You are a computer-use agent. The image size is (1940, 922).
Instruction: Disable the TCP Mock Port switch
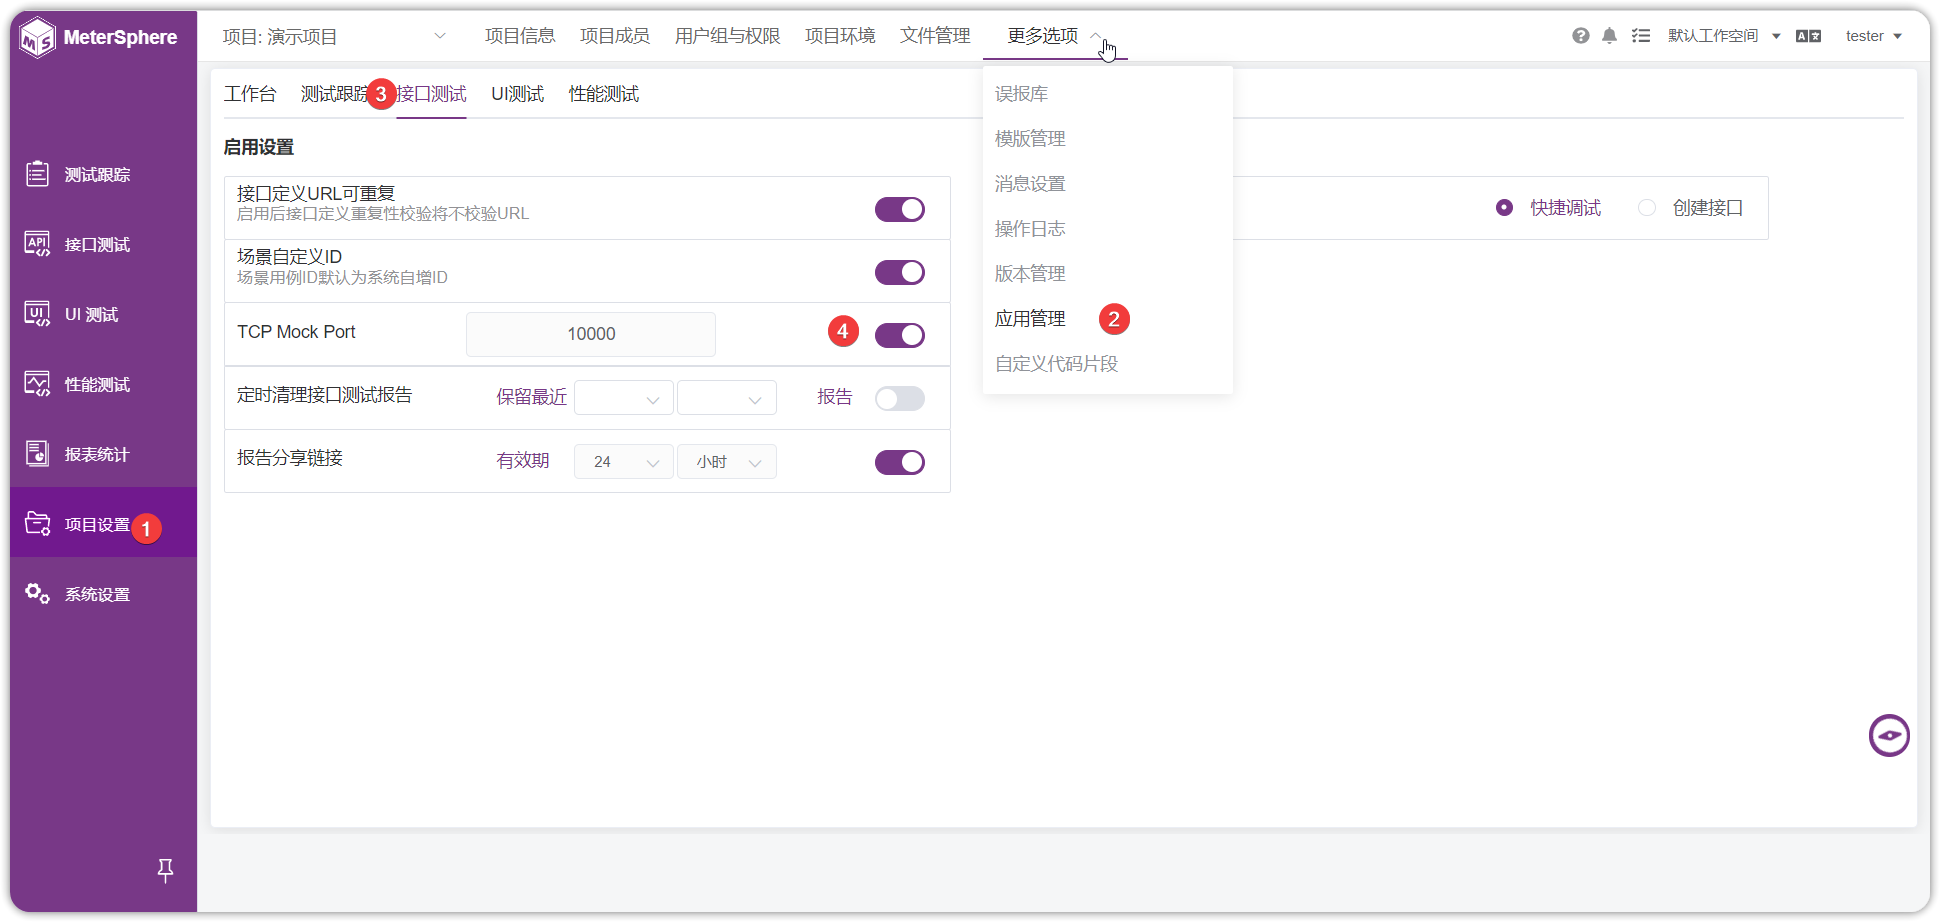click(899, 335)
